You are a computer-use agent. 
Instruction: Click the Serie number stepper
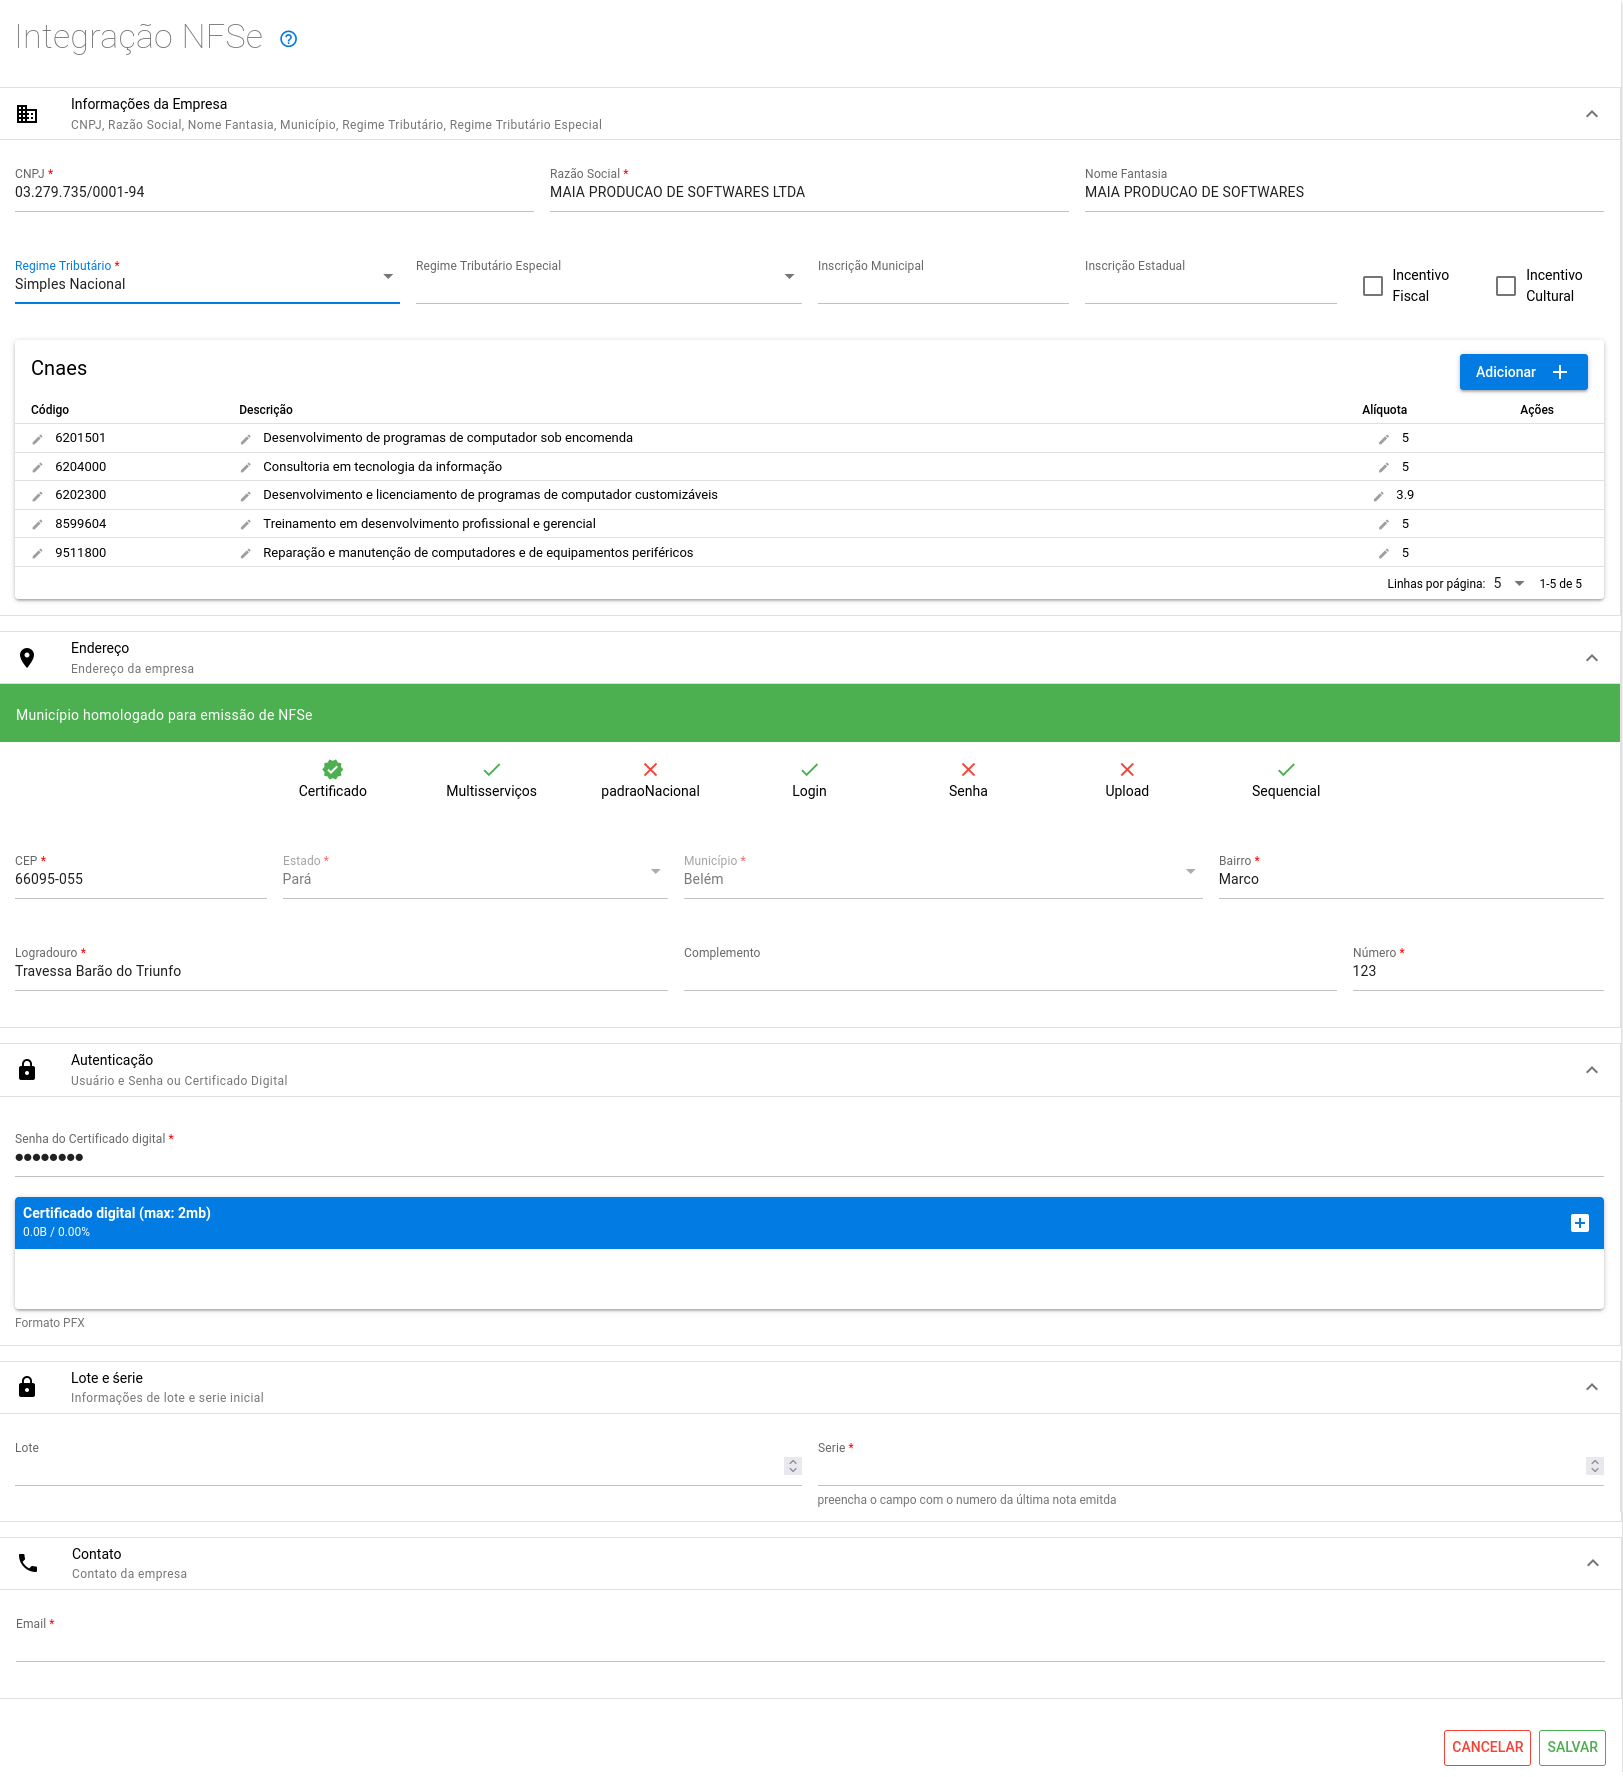(x=1594, y=1466)
